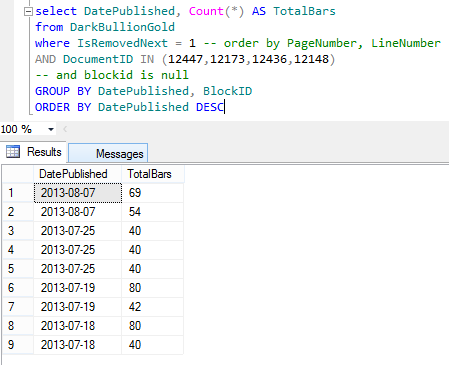Image resolution: width=449 pixels, height=365 pixels.
Task: Select row header number 9
Action: click(x=18, y=345)
